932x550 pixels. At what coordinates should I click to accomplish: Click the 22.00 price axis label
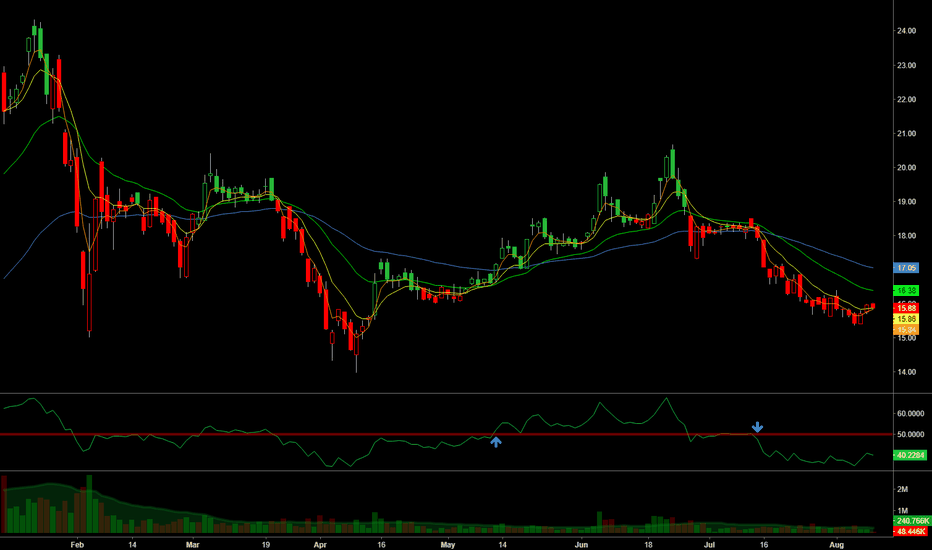click(906, 99)
